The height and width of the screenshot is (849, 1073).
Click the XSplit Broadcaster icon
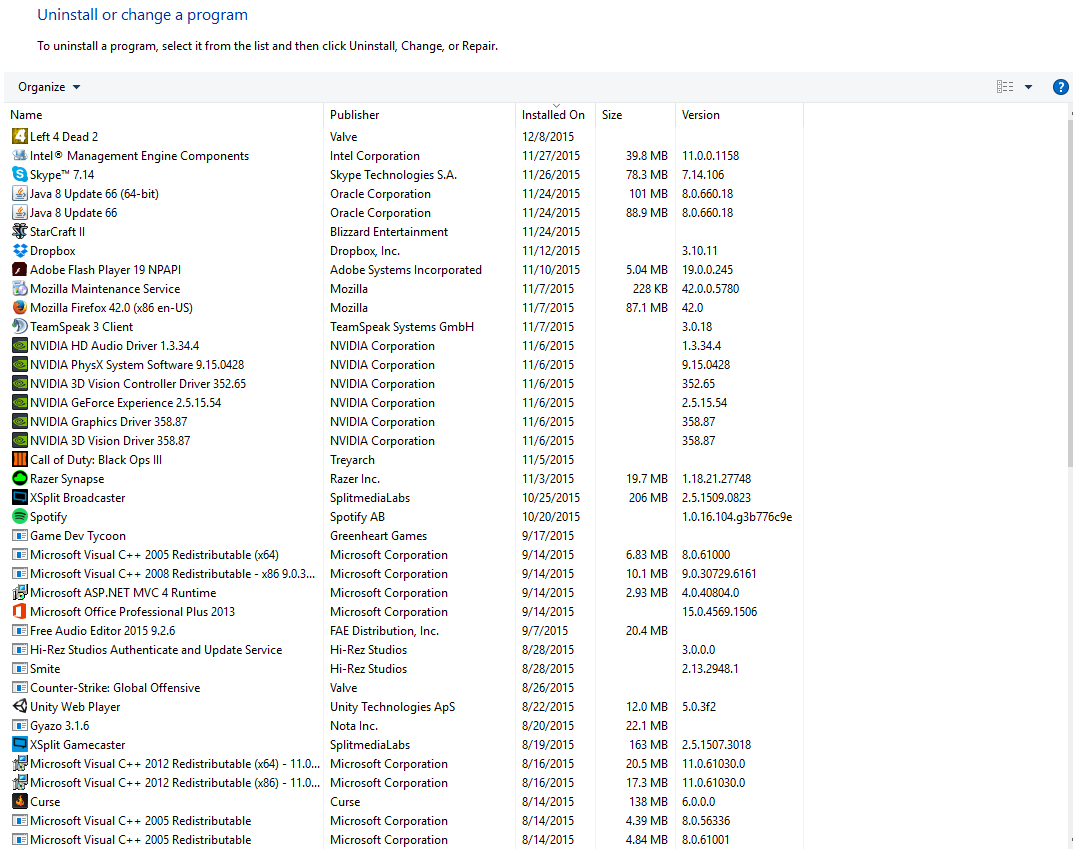[x=20, y=497]
